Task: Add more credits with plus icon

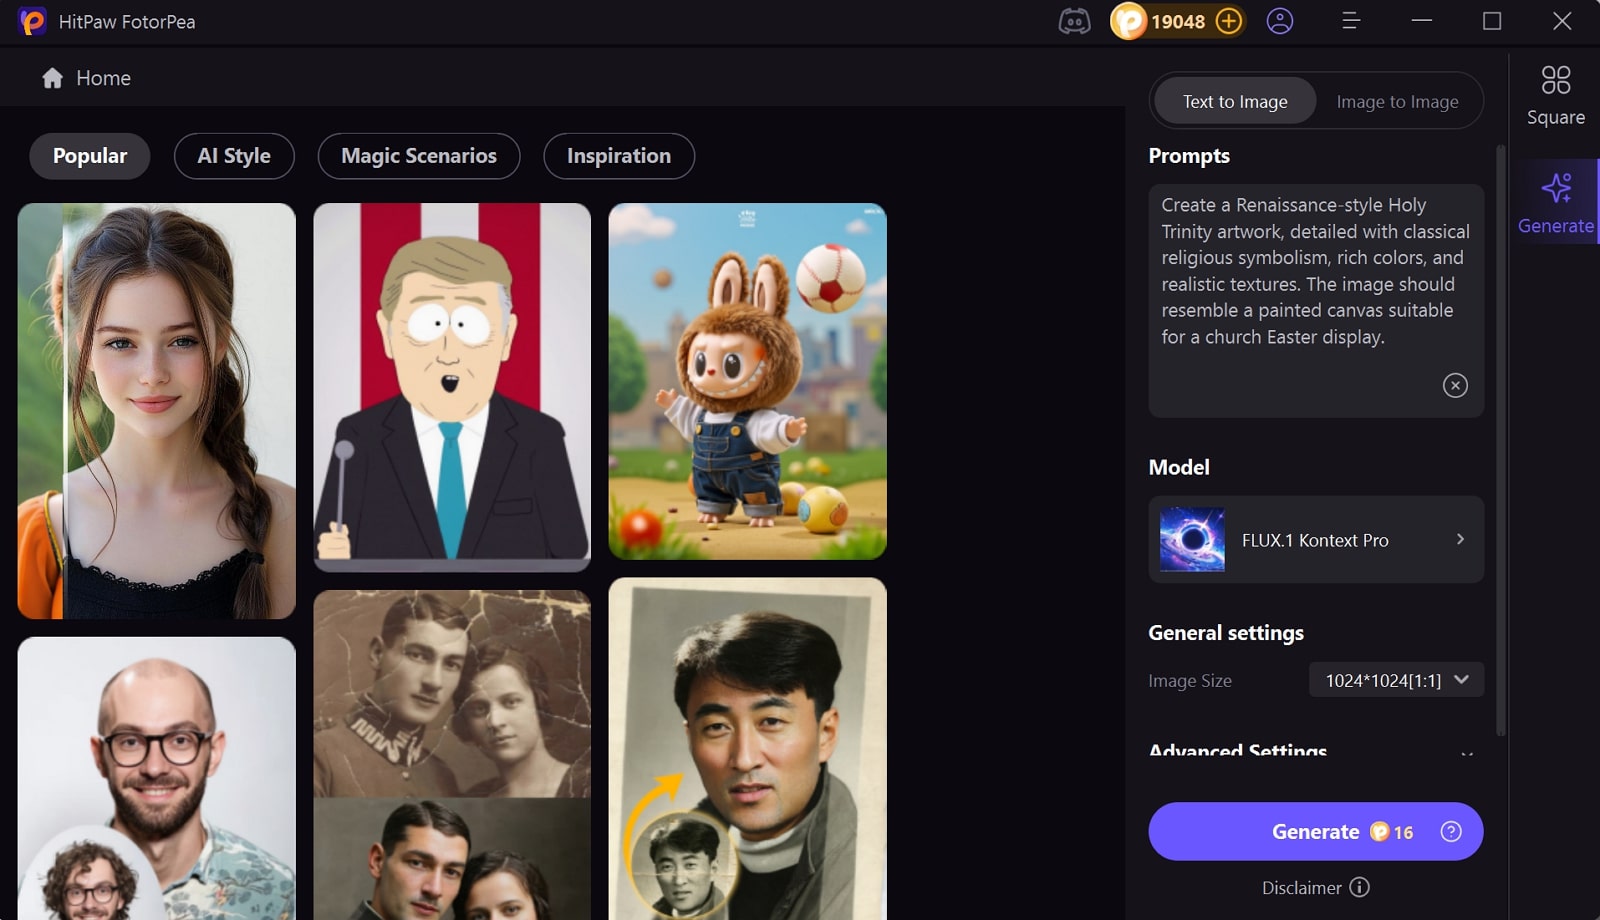Action: 1229,21
